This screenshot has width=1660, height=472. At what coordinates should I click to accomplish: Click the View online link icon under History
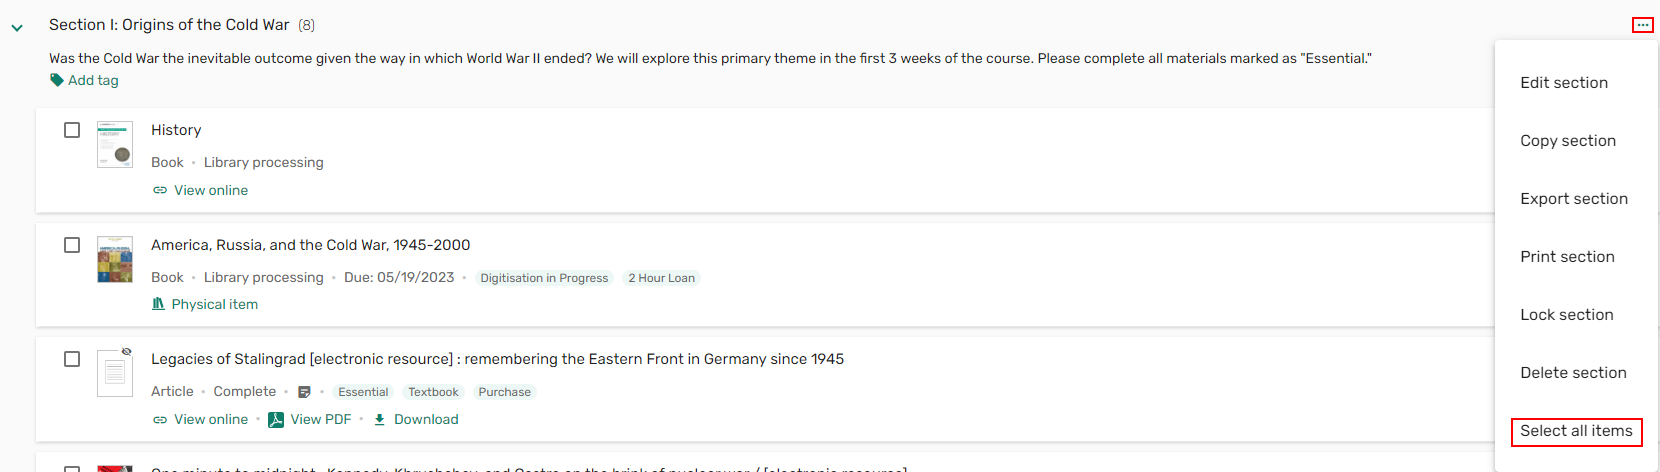point(160,190)
